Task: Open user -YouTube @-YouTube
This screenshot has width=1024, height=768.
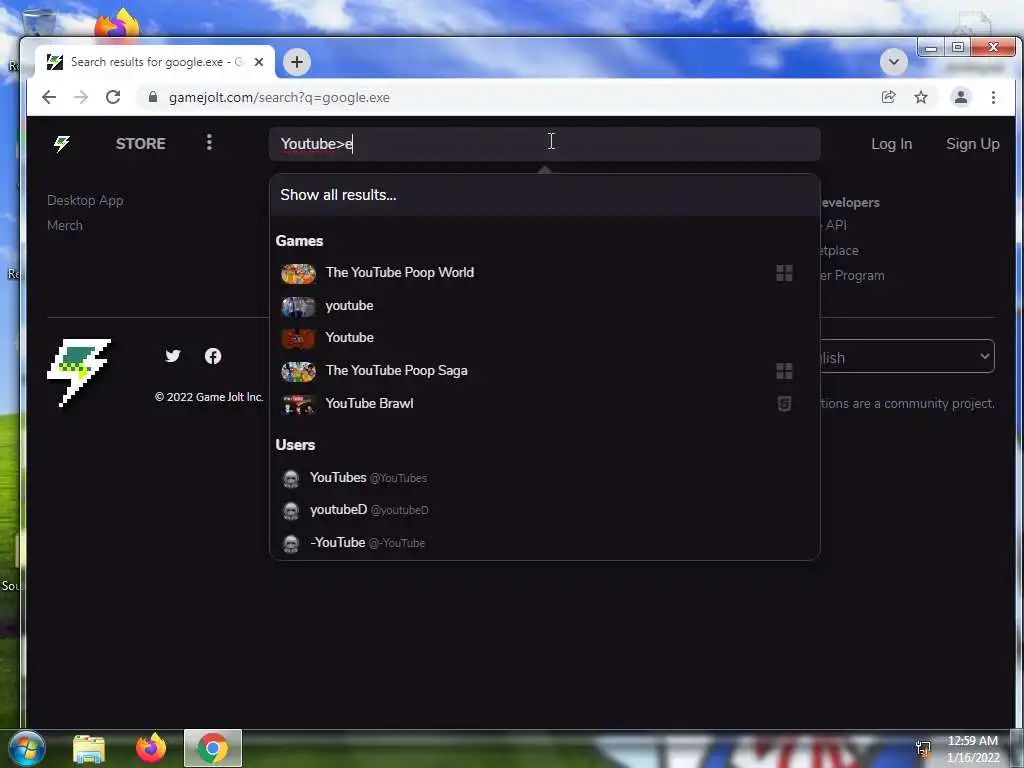Action: pyautogui.click(x=545, y=543)
